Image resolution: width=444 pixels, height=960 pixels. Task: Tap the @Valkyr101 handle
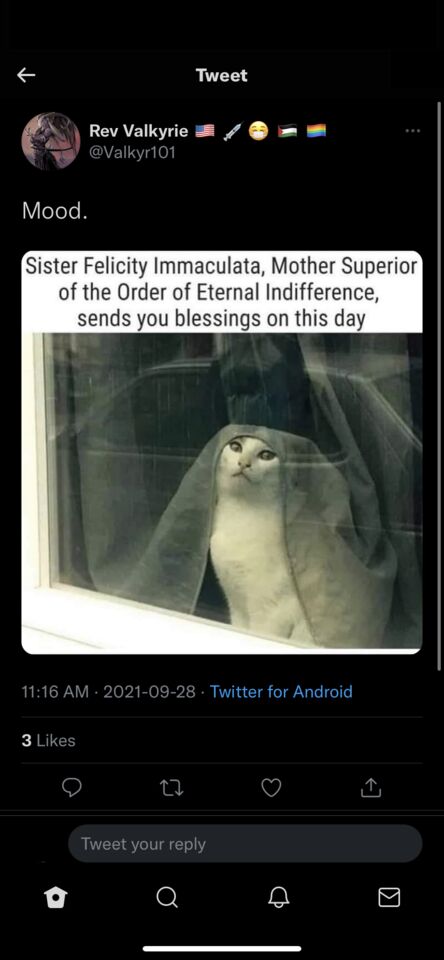tap(132, 152)
